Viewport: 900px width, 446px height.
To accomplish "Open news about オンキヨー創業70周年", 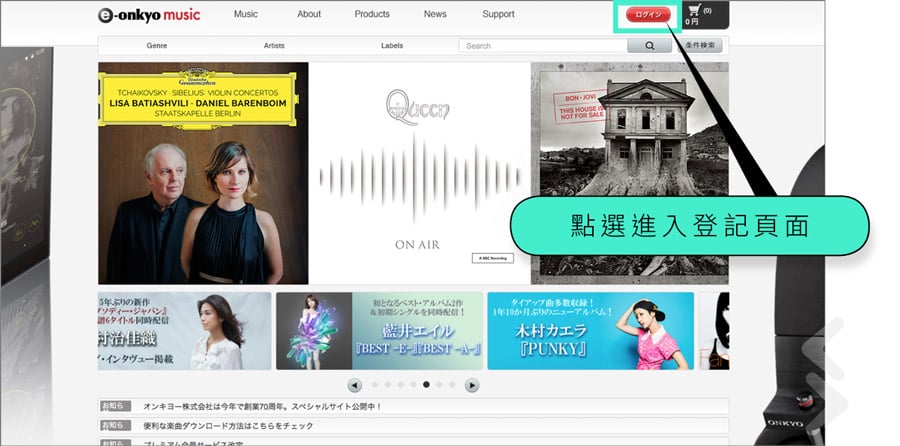I will [262, 406].
